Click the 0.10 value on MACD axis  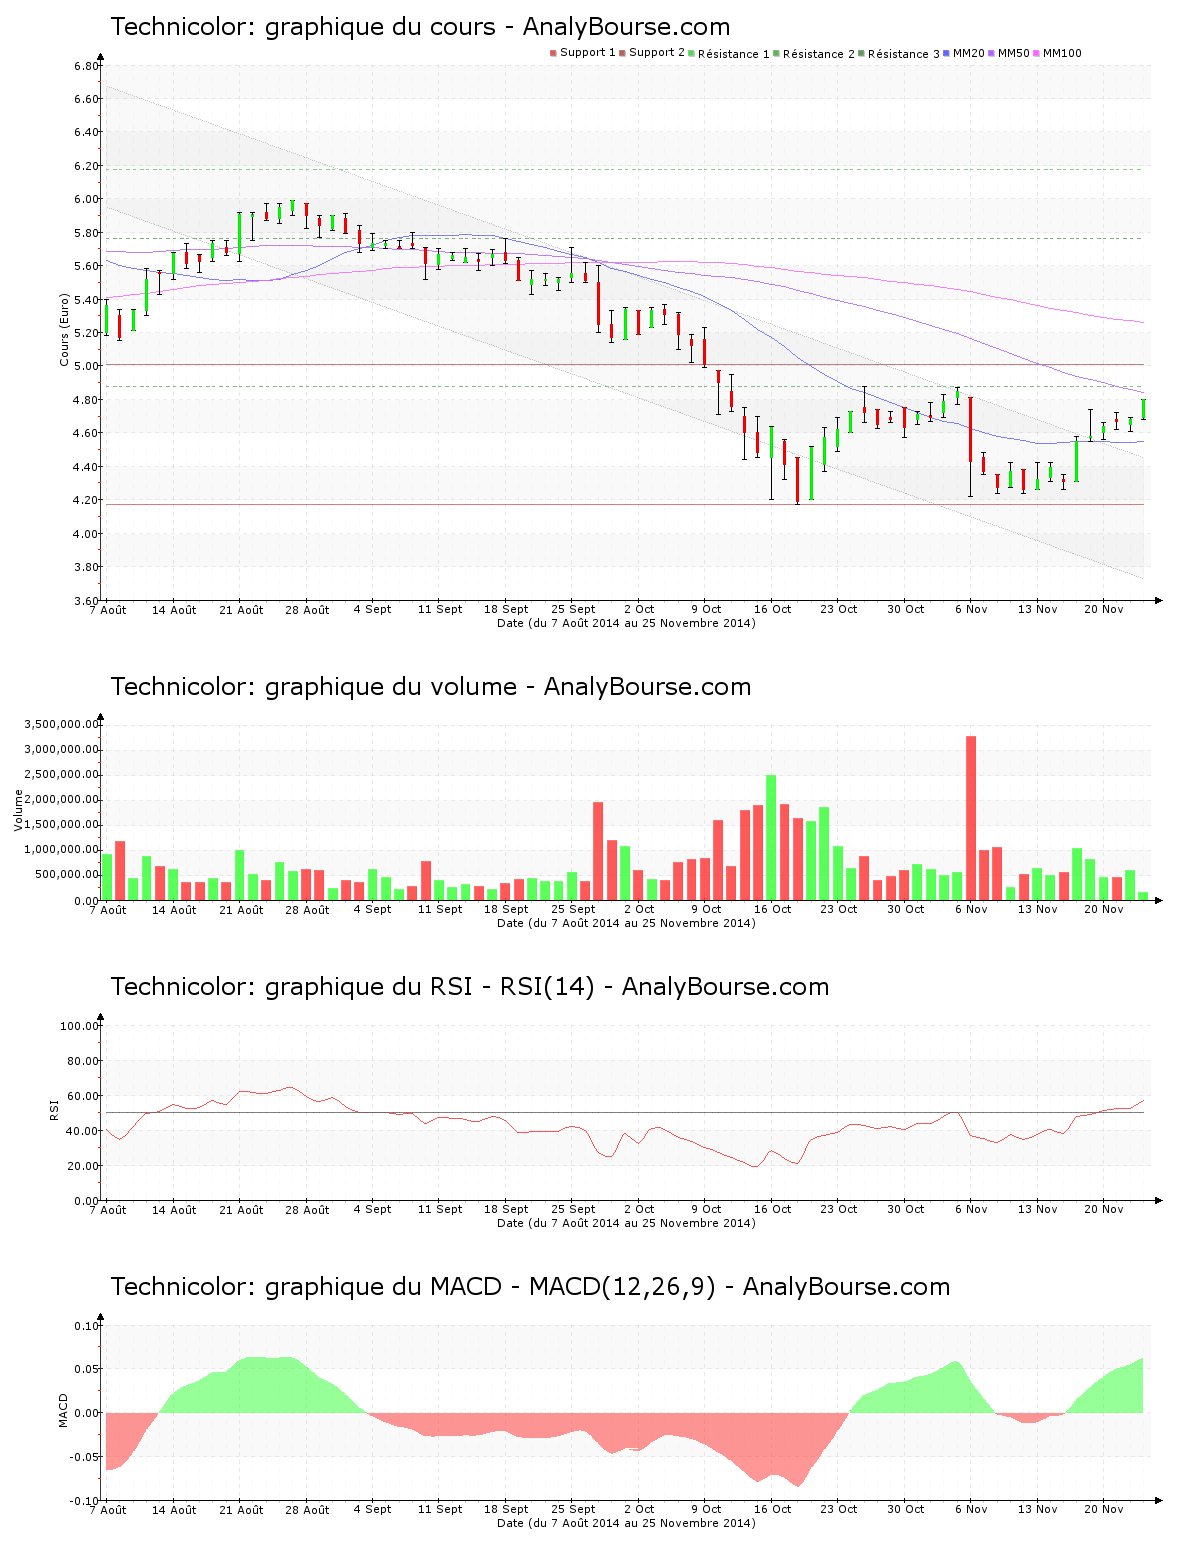tap(88, 1326)
